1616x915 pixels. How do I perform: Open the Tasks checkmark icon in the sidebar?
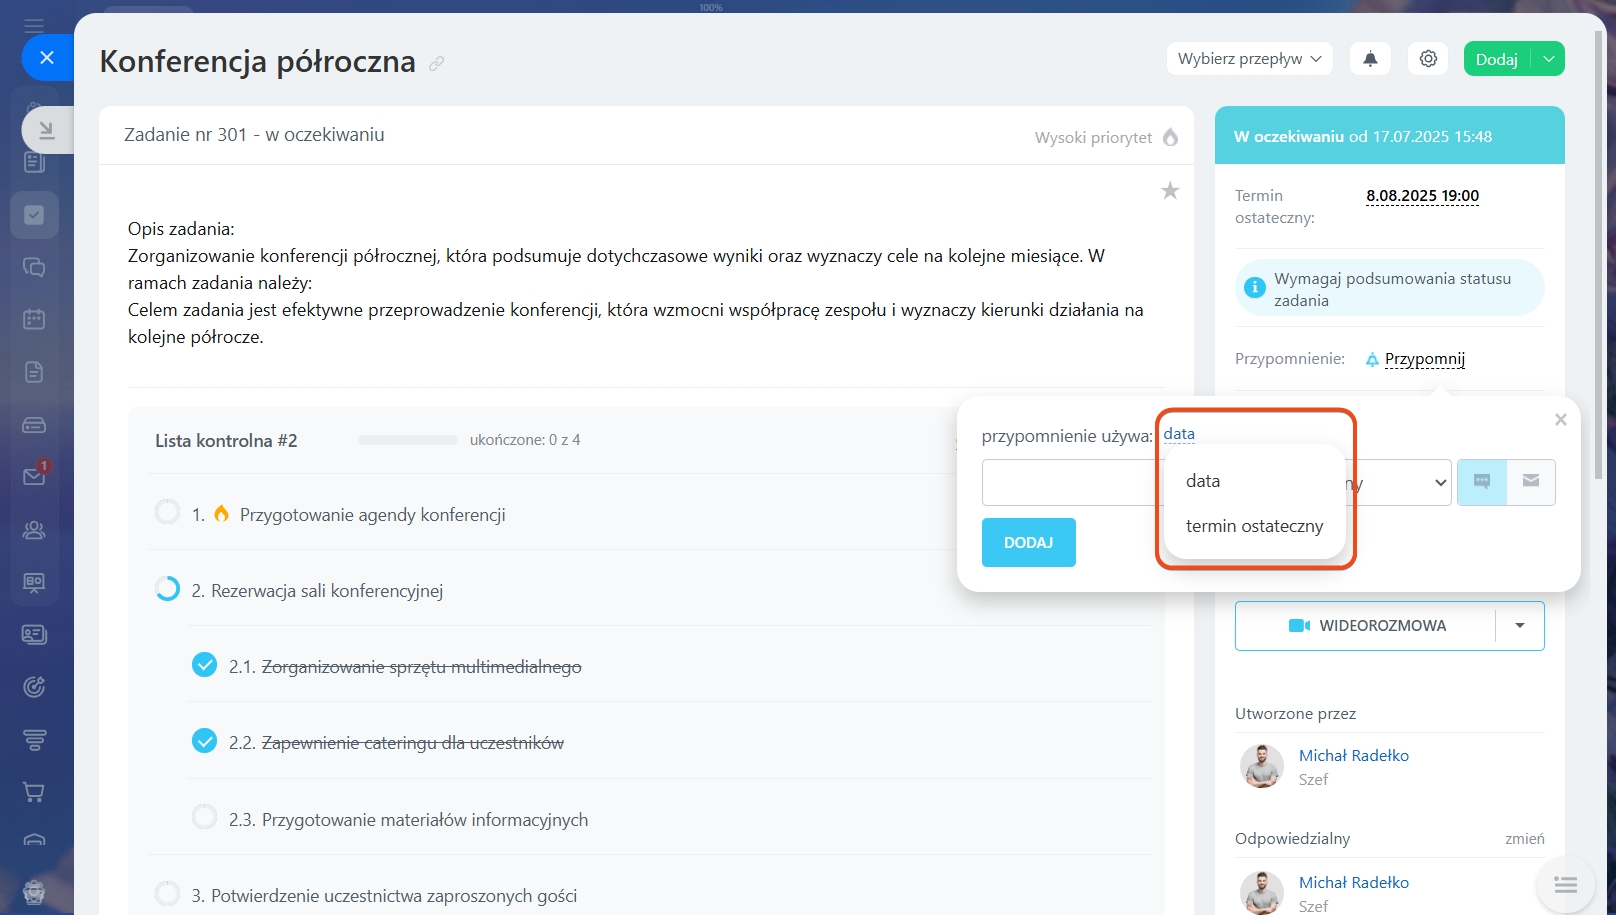34,215
